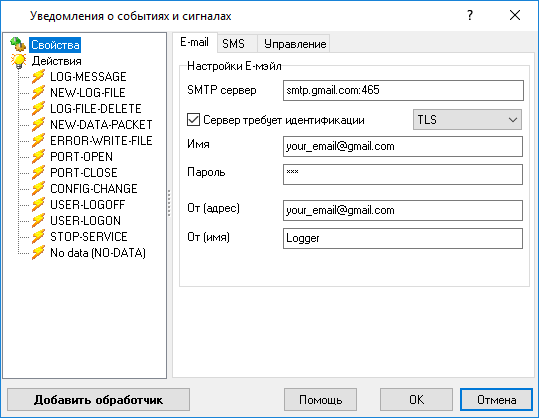Click the Properties (Свойства) gear icon
This screenshot has height=418, width=539.
click(x=18, y=44)
